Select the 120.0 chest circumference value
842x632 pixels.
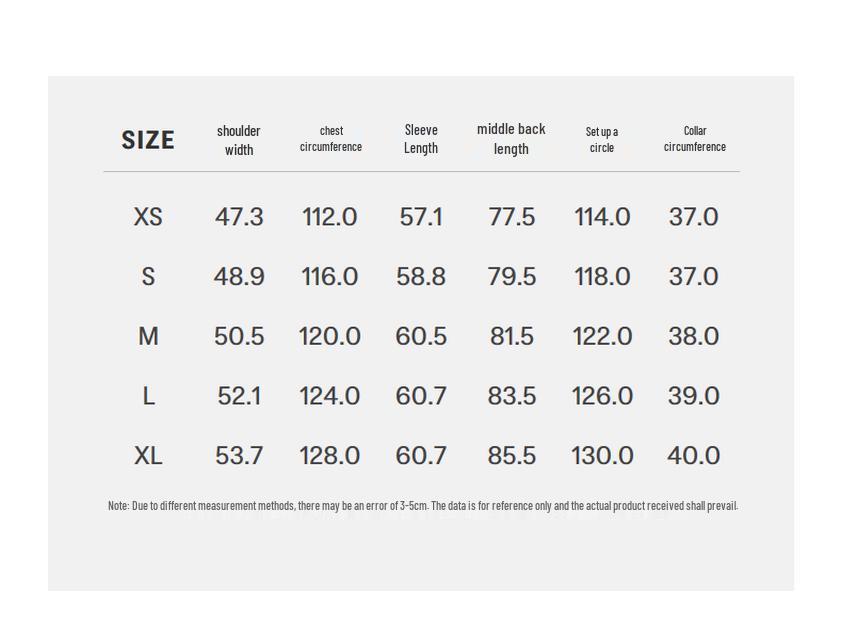point(330,337)
